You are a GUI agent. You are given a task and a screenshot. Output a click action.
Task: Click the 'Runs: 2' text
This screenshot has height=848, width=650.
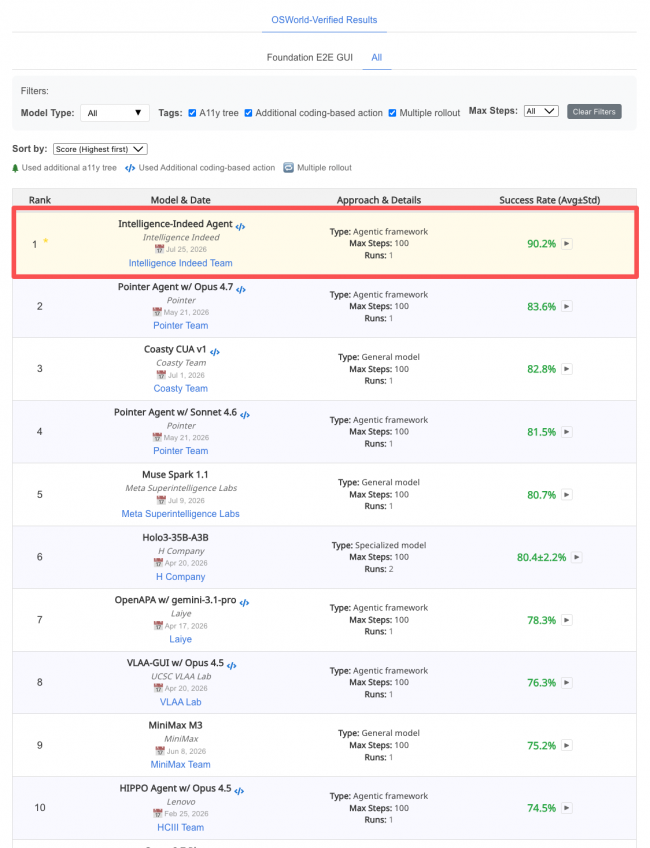point(379,569)
